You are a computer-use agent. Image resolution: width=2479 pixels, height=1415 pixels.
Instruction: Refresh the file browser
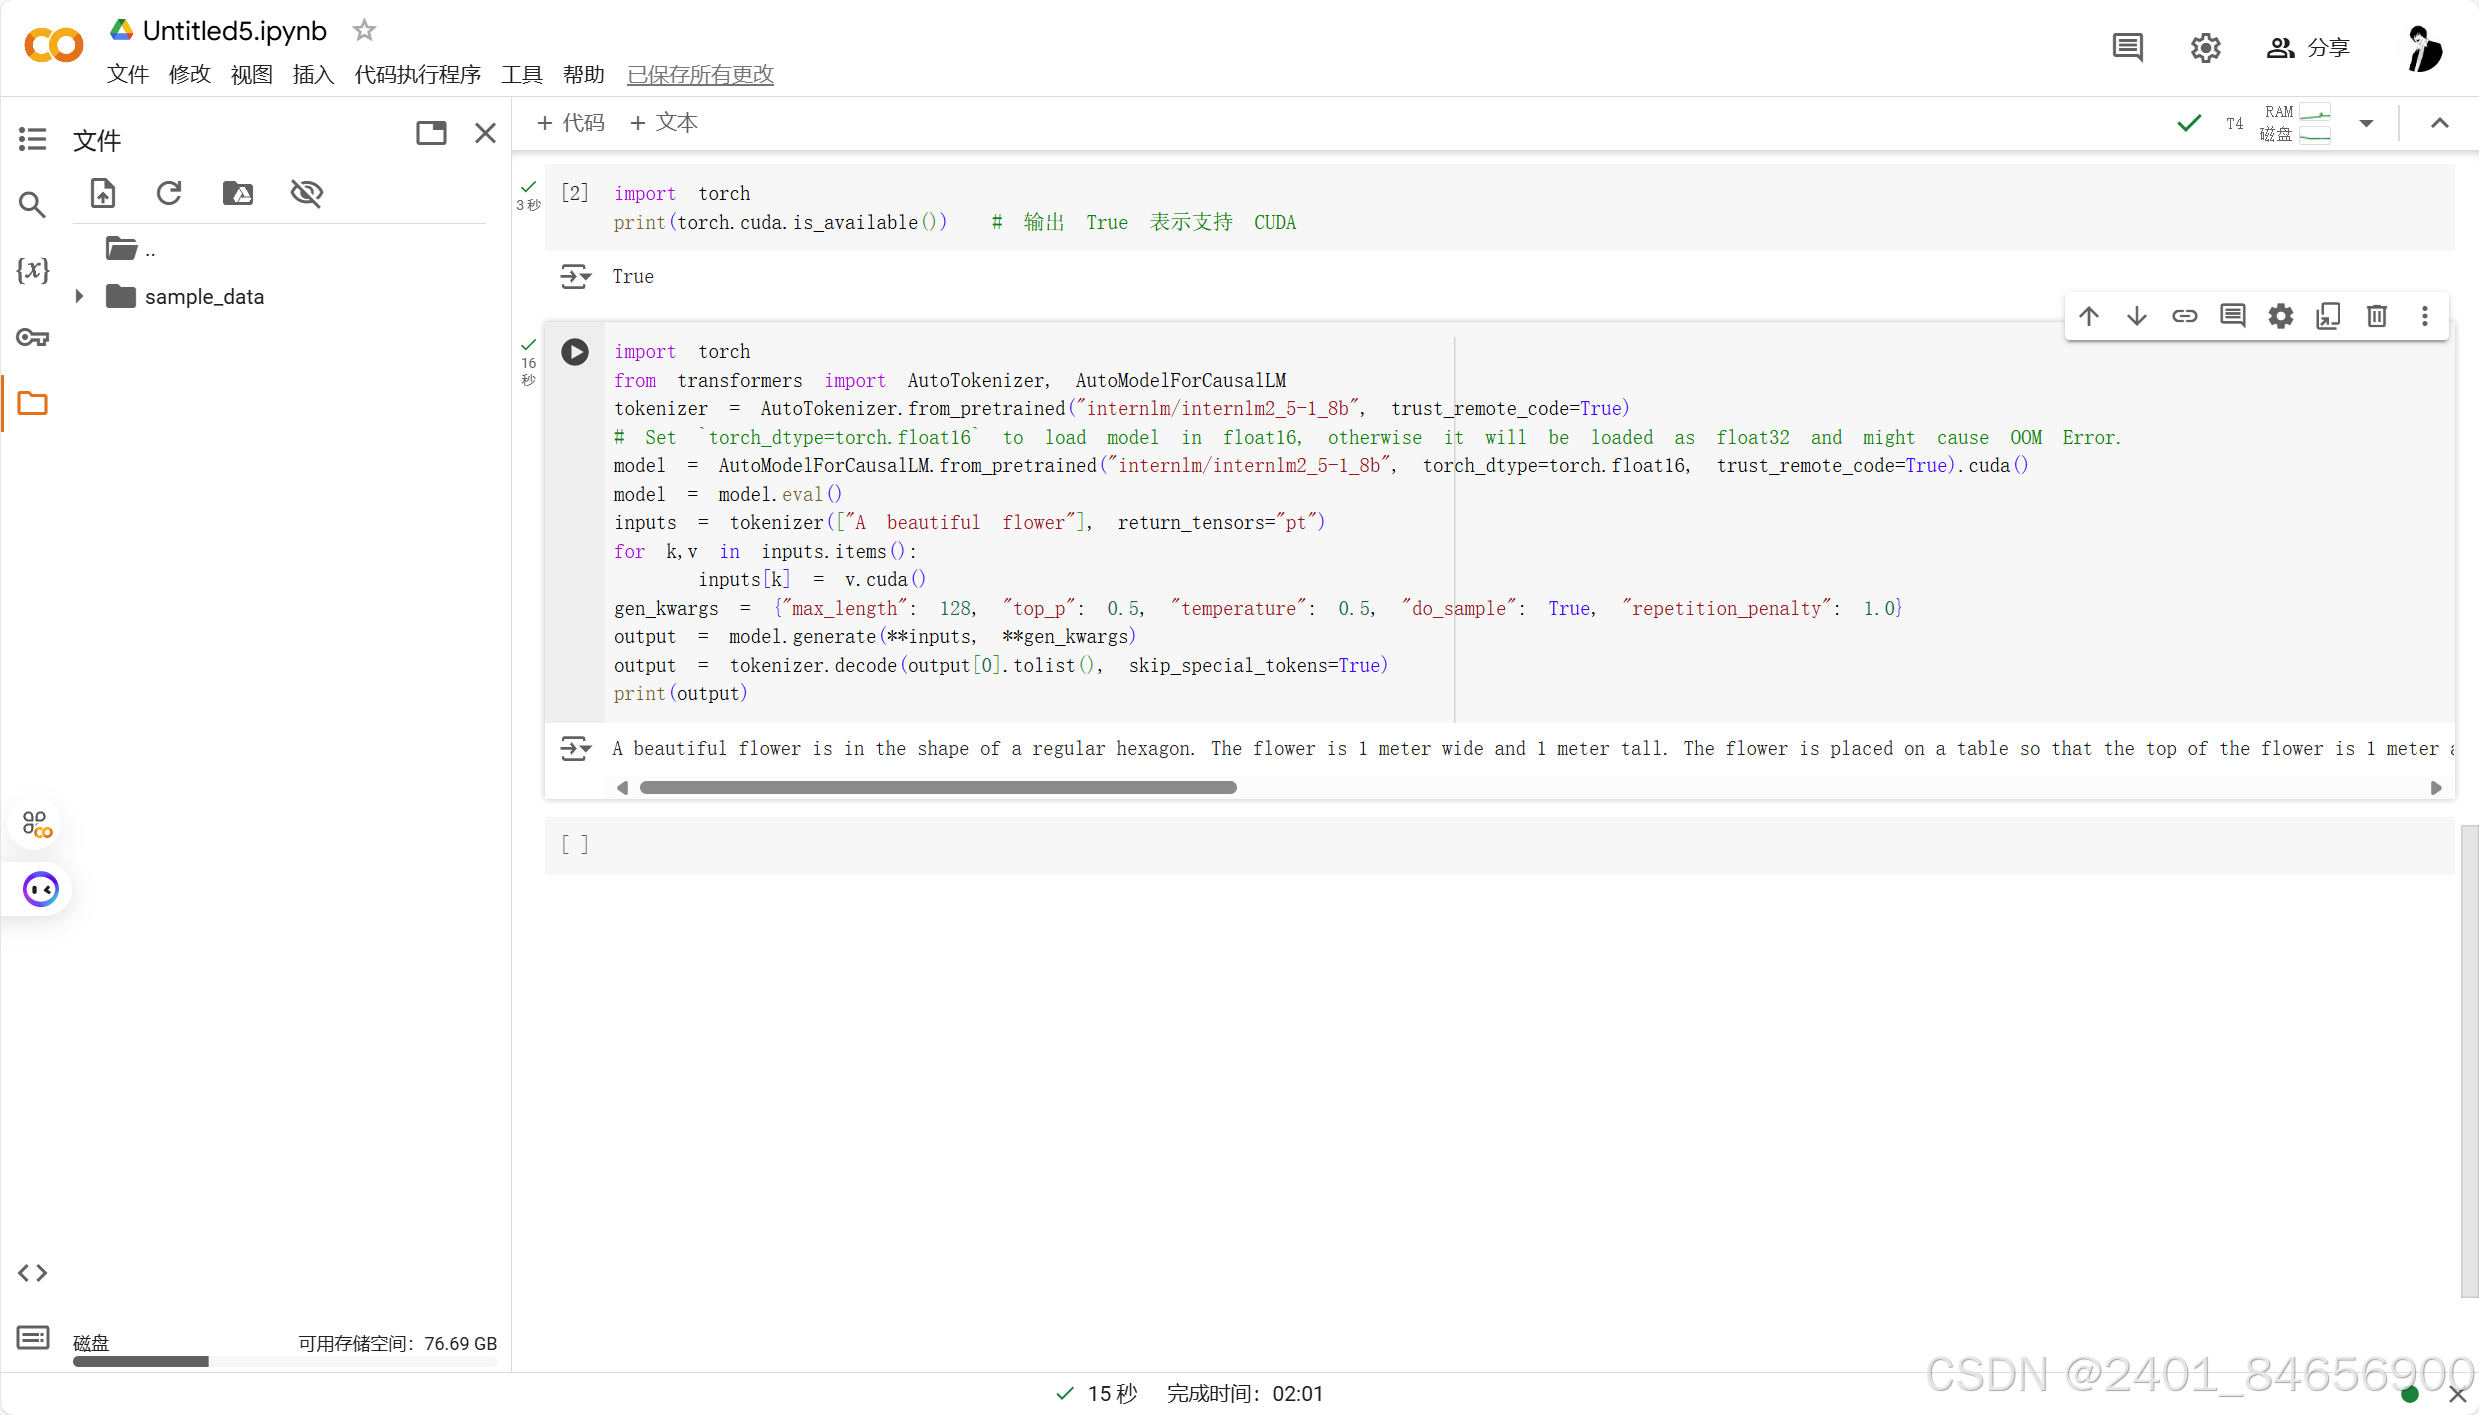pos(169,193)
